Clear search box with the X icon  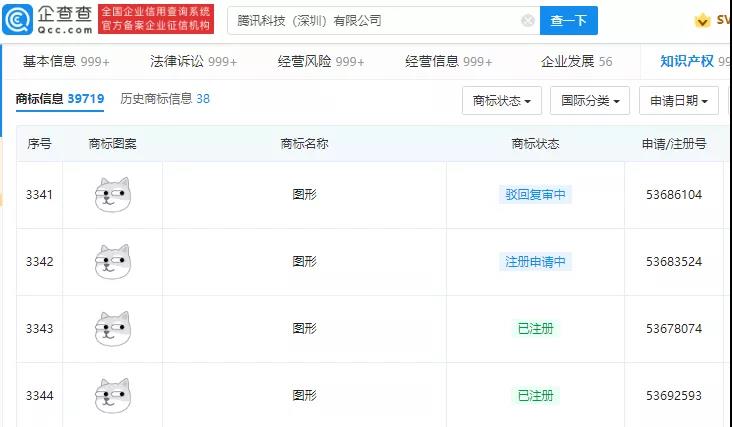point(527,20)
